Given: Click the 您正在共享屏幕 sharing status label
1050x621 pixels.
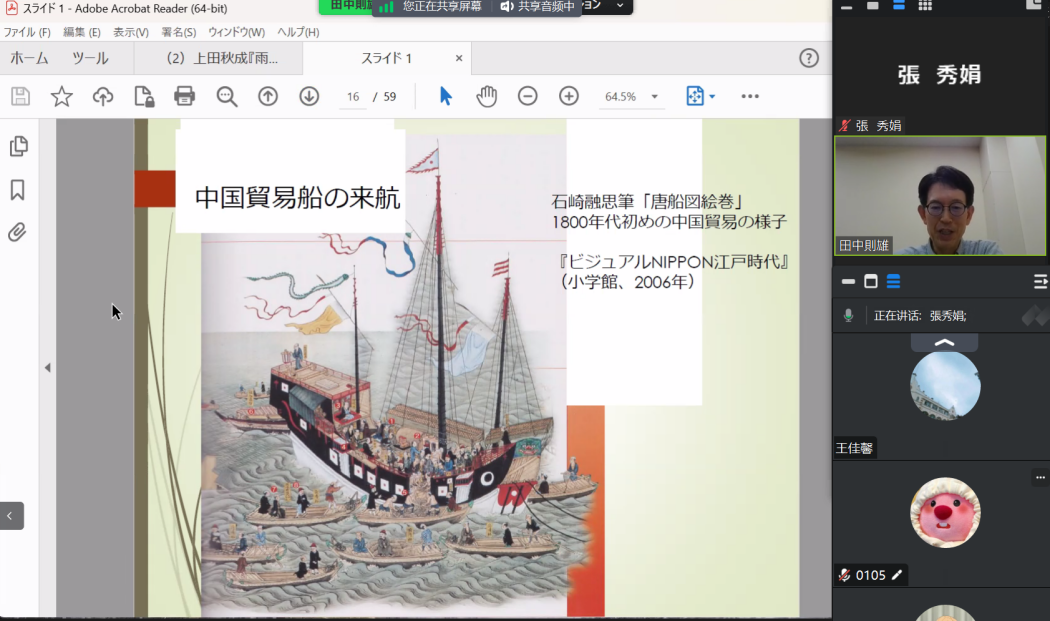Looking at the screenshot, I should coord(442,7).
